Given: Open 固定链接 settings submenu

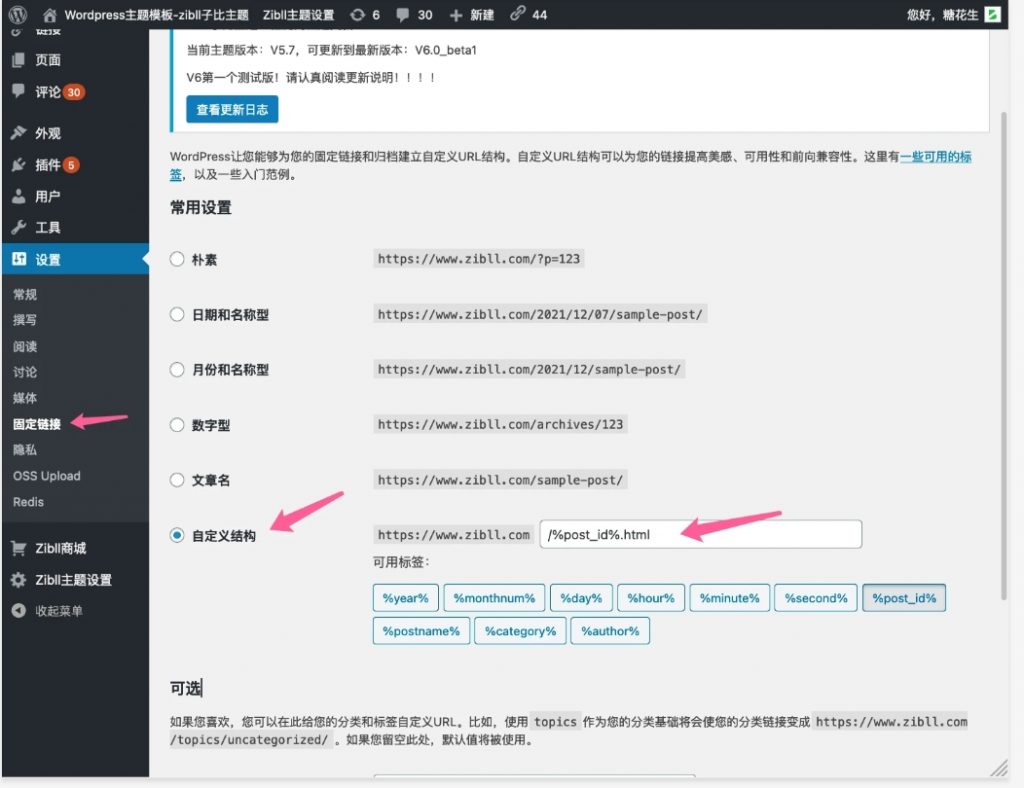Looking at the screenshot, I should [x=37, y=424].
